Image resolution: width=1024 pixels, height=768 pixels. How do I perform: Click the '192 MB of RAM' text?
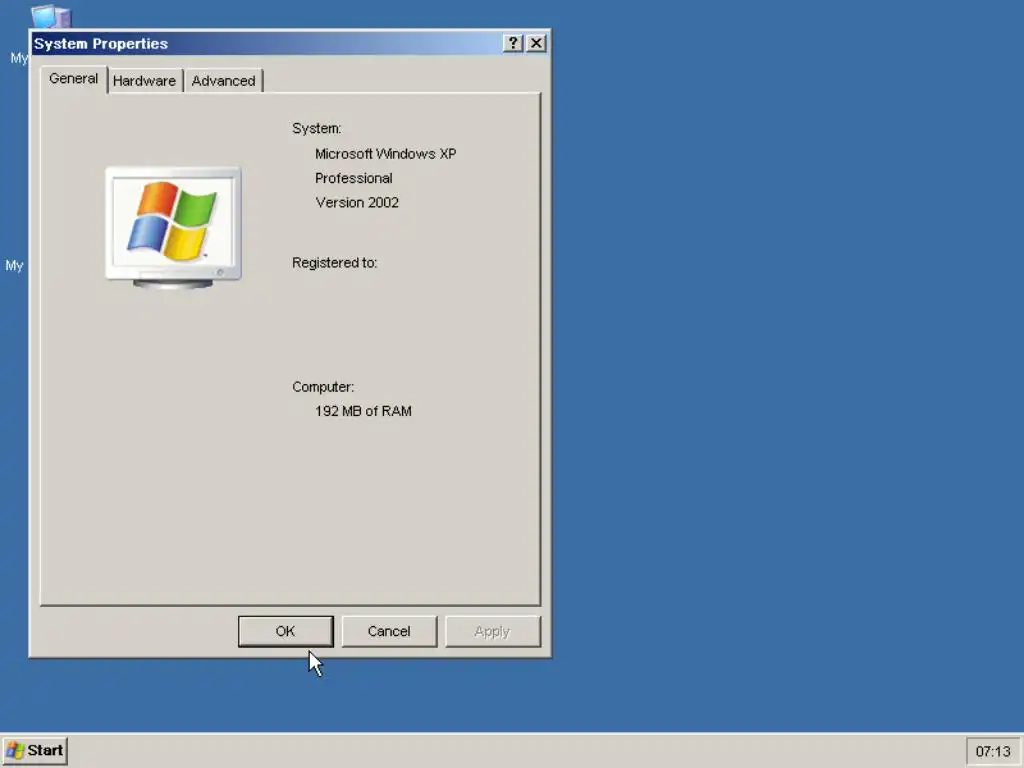click(363, 411)
